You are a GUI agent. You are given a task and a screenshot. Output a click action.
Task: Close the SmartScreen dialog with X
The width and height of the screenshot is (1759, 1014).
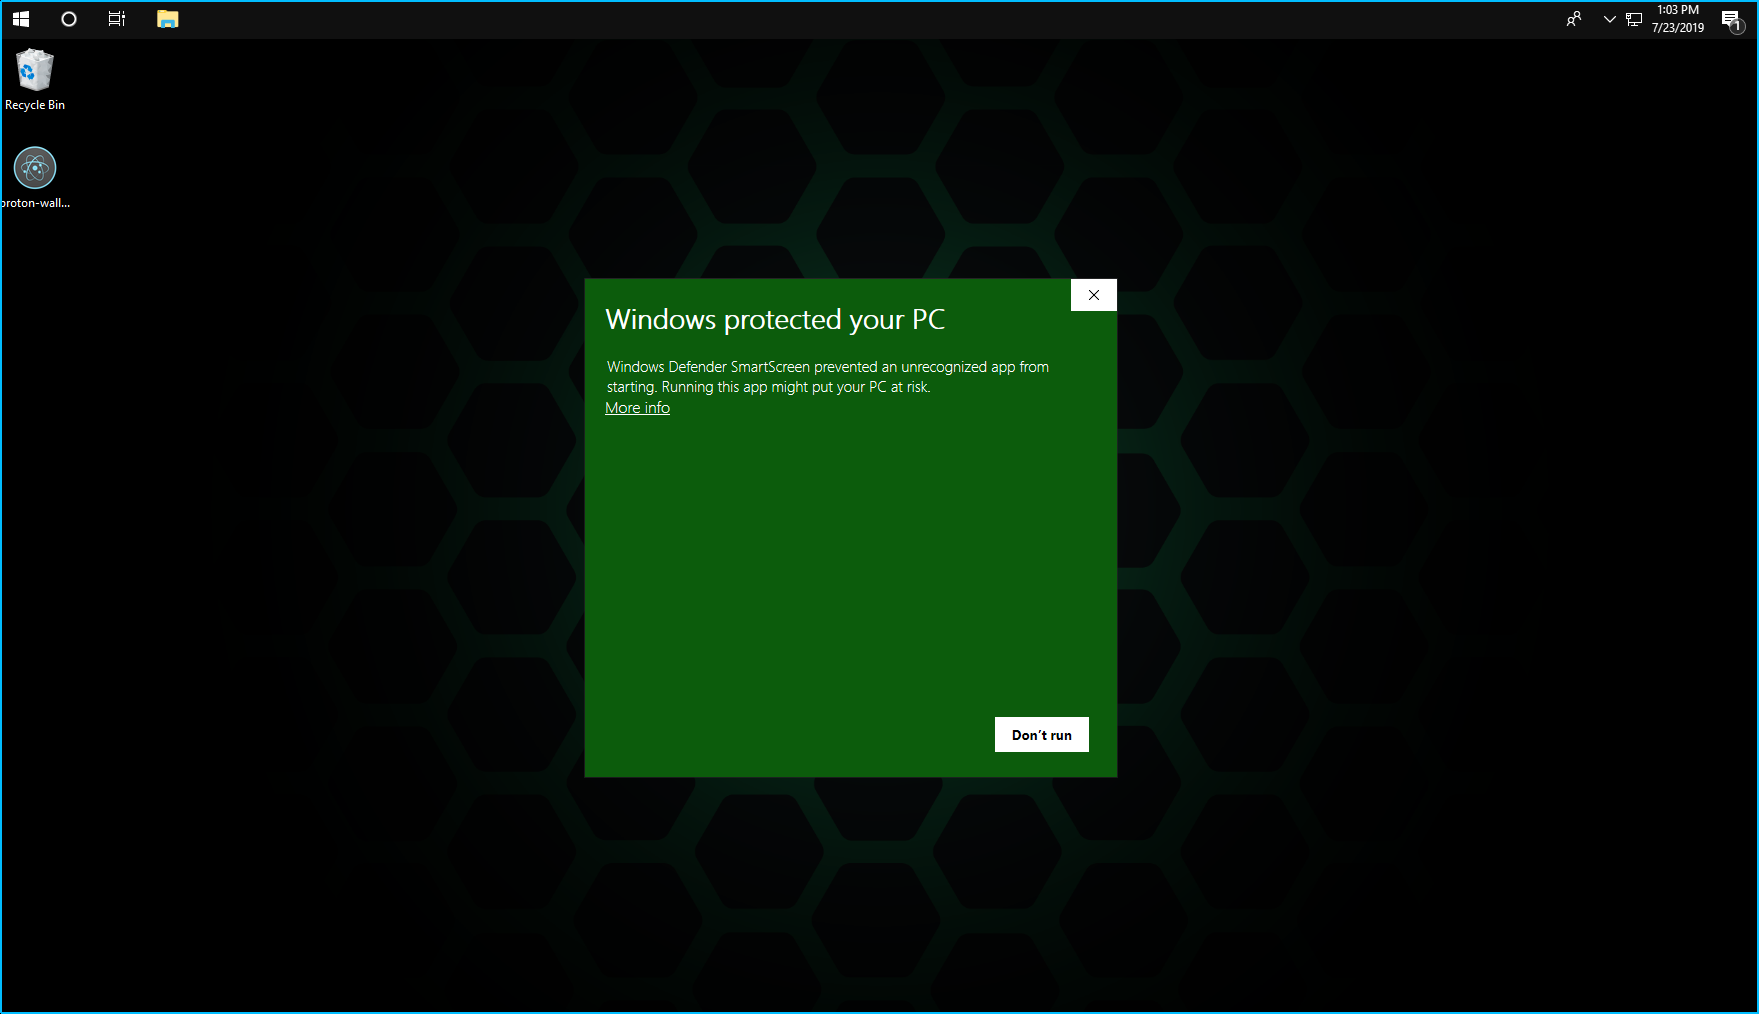coord(1094,295)
